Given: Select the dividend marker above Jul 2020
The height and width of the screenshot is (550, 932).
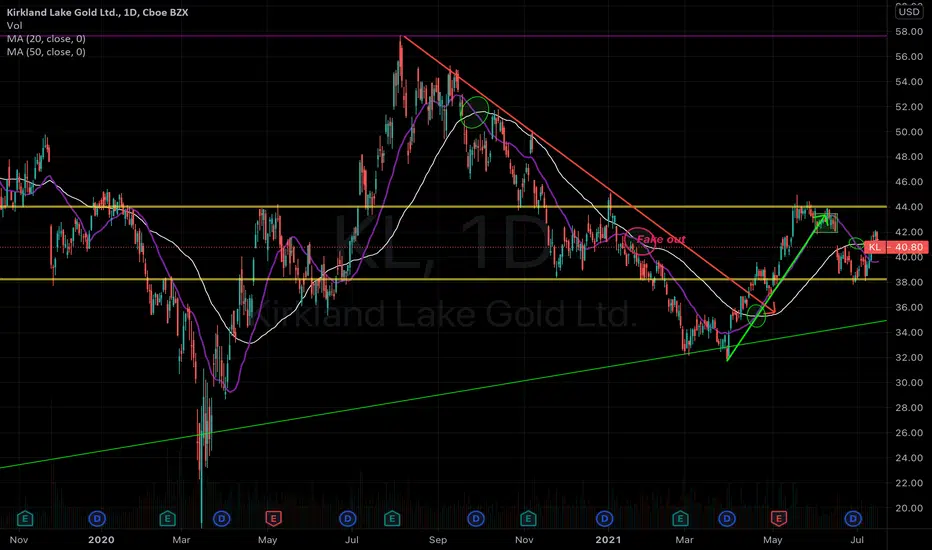Looking at the screenshot, I should [x=348, y=519].
